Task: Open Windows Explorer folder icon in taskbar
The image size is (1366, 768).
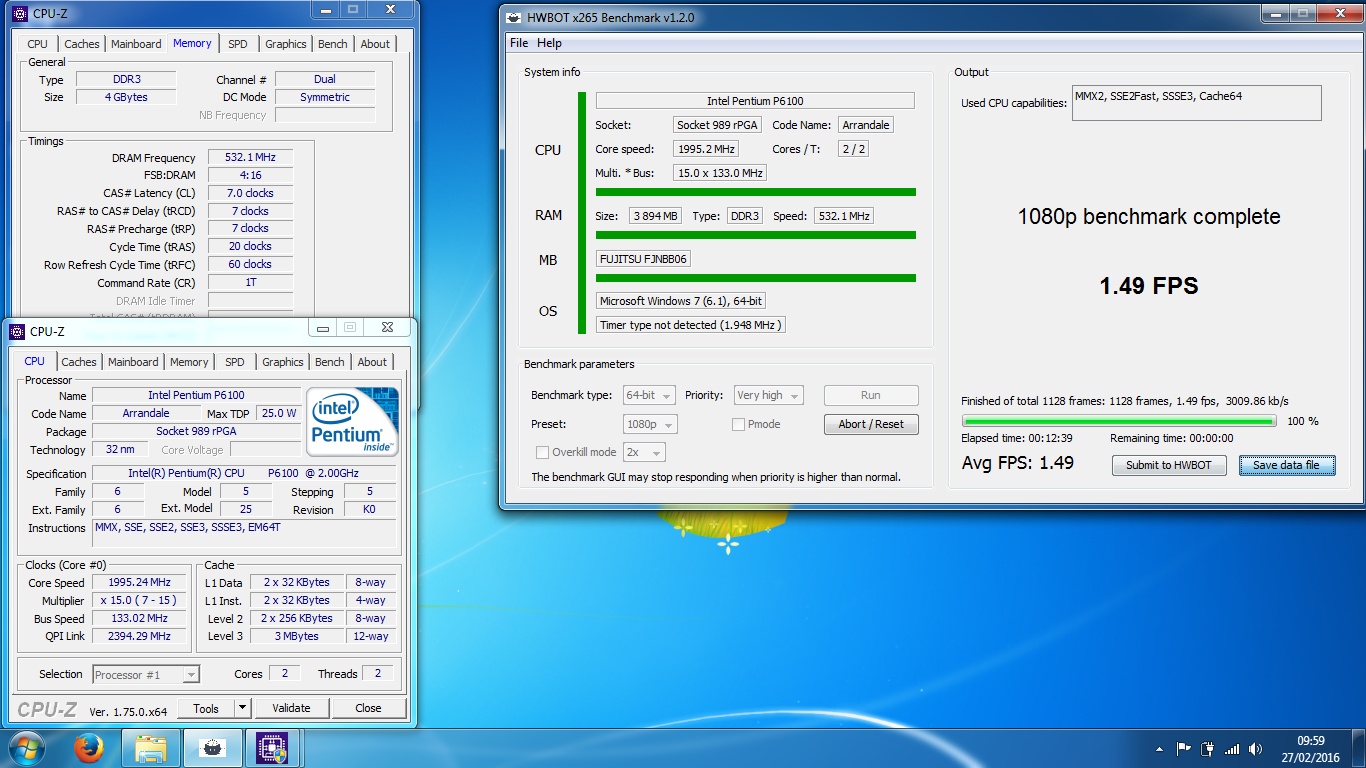Action: [151, 748]
